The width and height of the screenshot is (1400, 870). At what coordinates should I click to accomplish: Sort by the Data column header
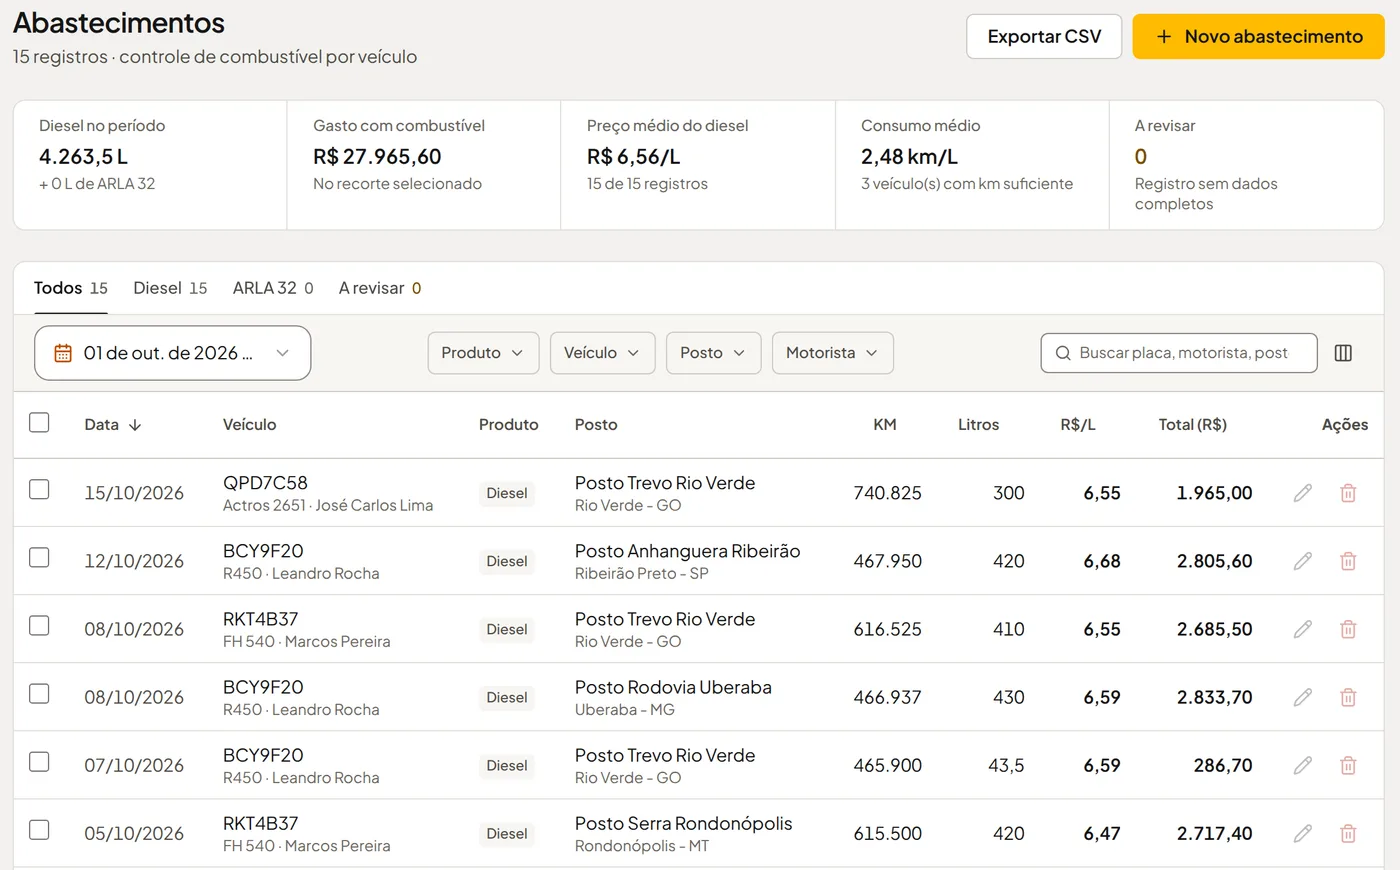point(112,425)
